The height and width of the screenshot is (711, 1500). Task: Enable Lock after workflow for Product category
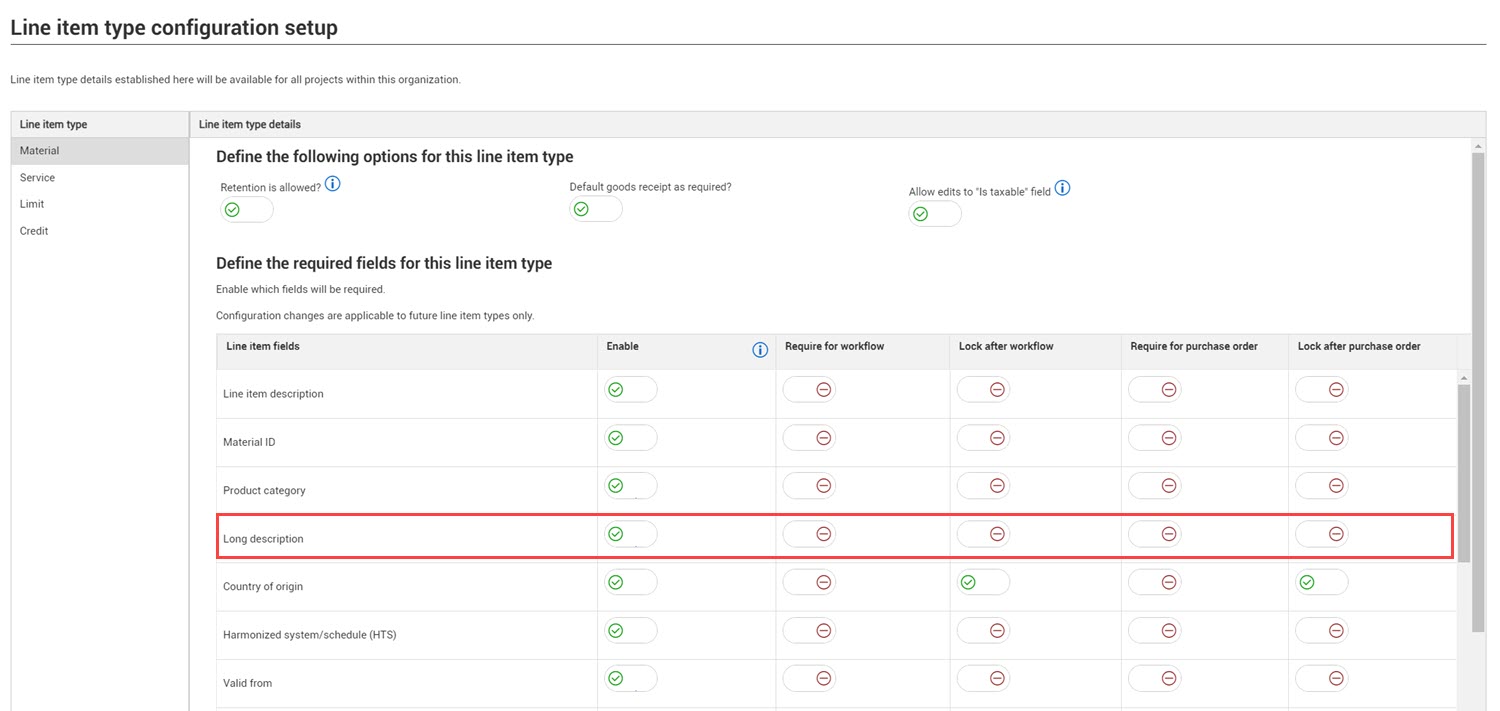[983, 486]
